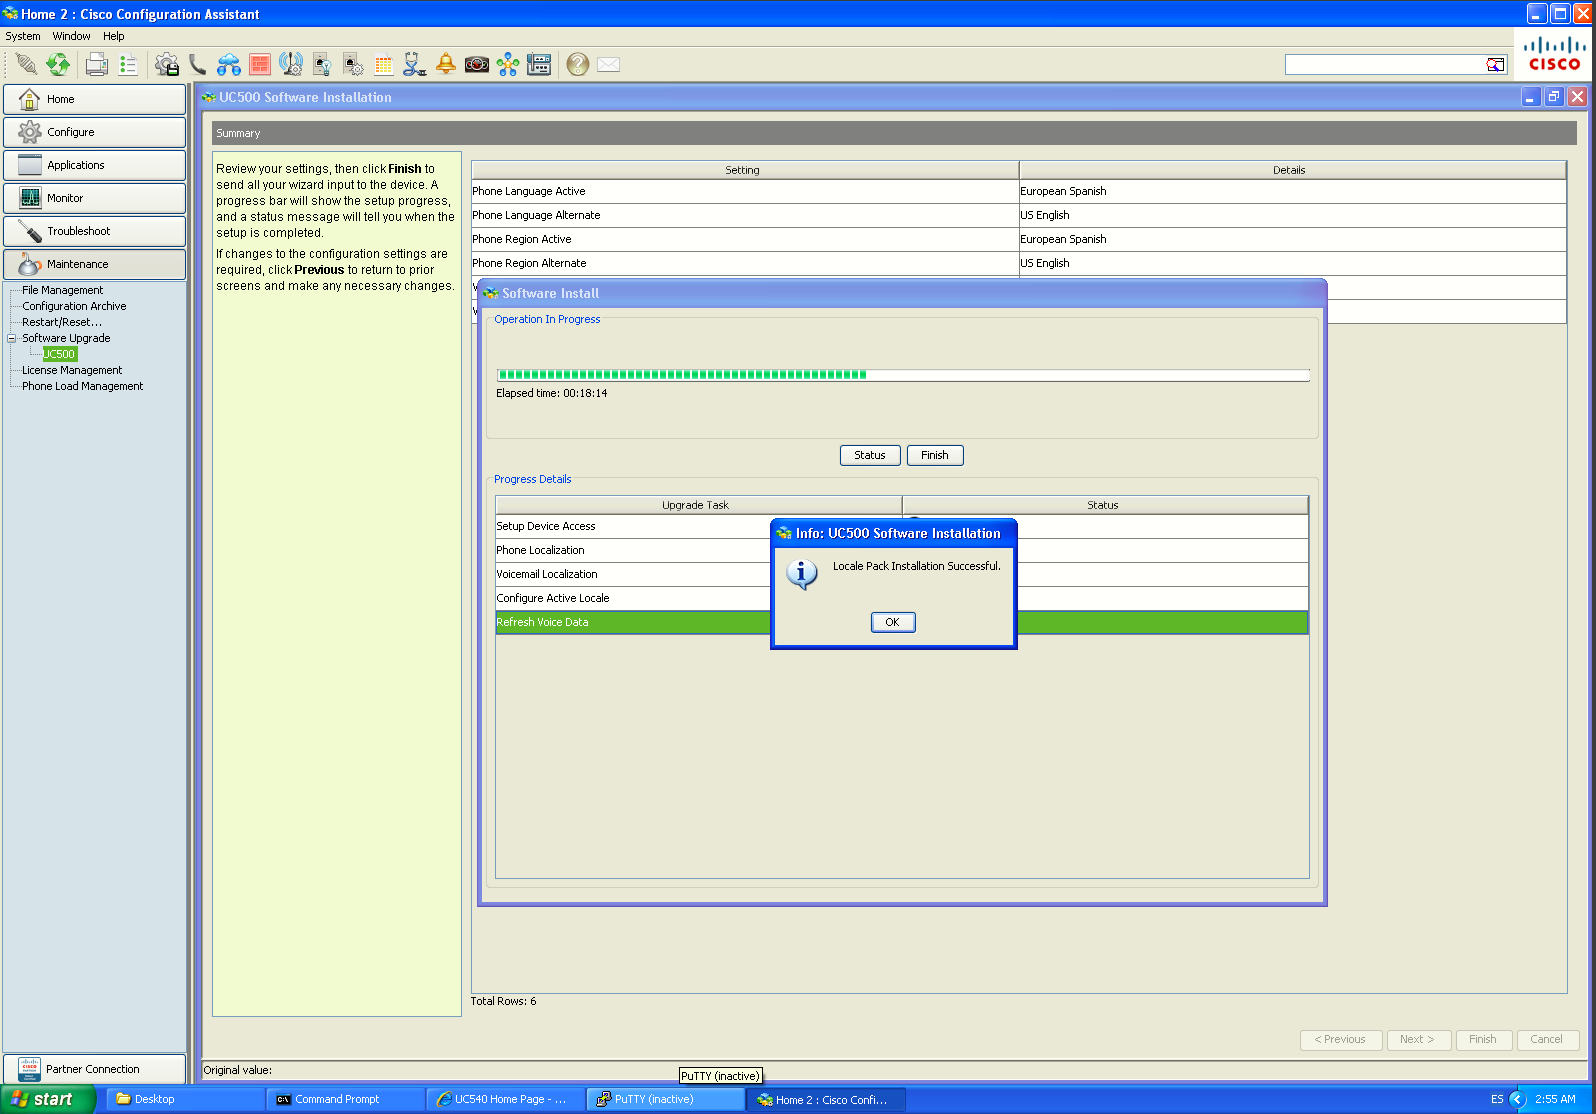
Task: Select Configure in the left sidebar
Action: tap(94, 132)
